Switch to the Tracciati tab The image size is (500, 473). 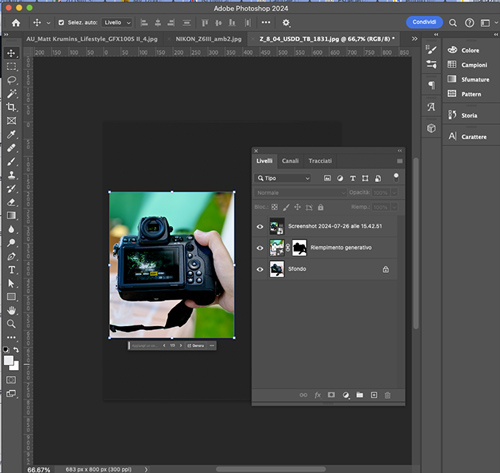[320, 161]
